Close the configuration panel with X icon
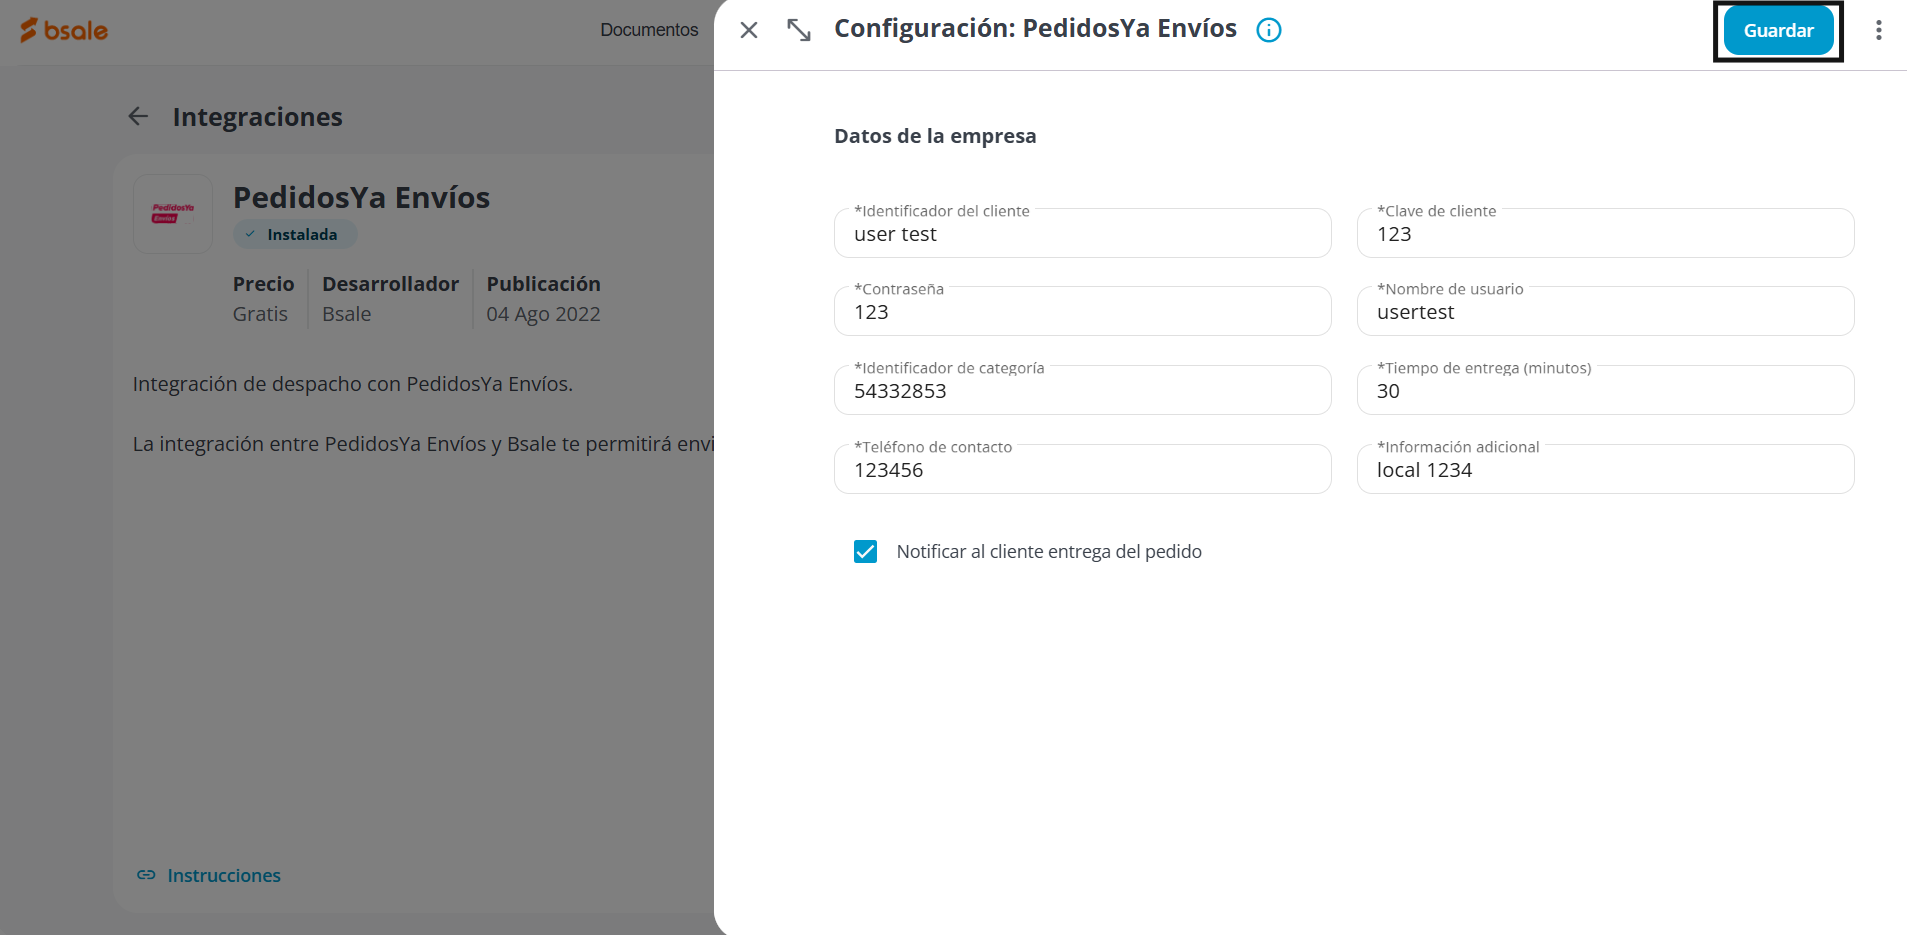This screenshot has width=1907, height=935. coord(748,30)
